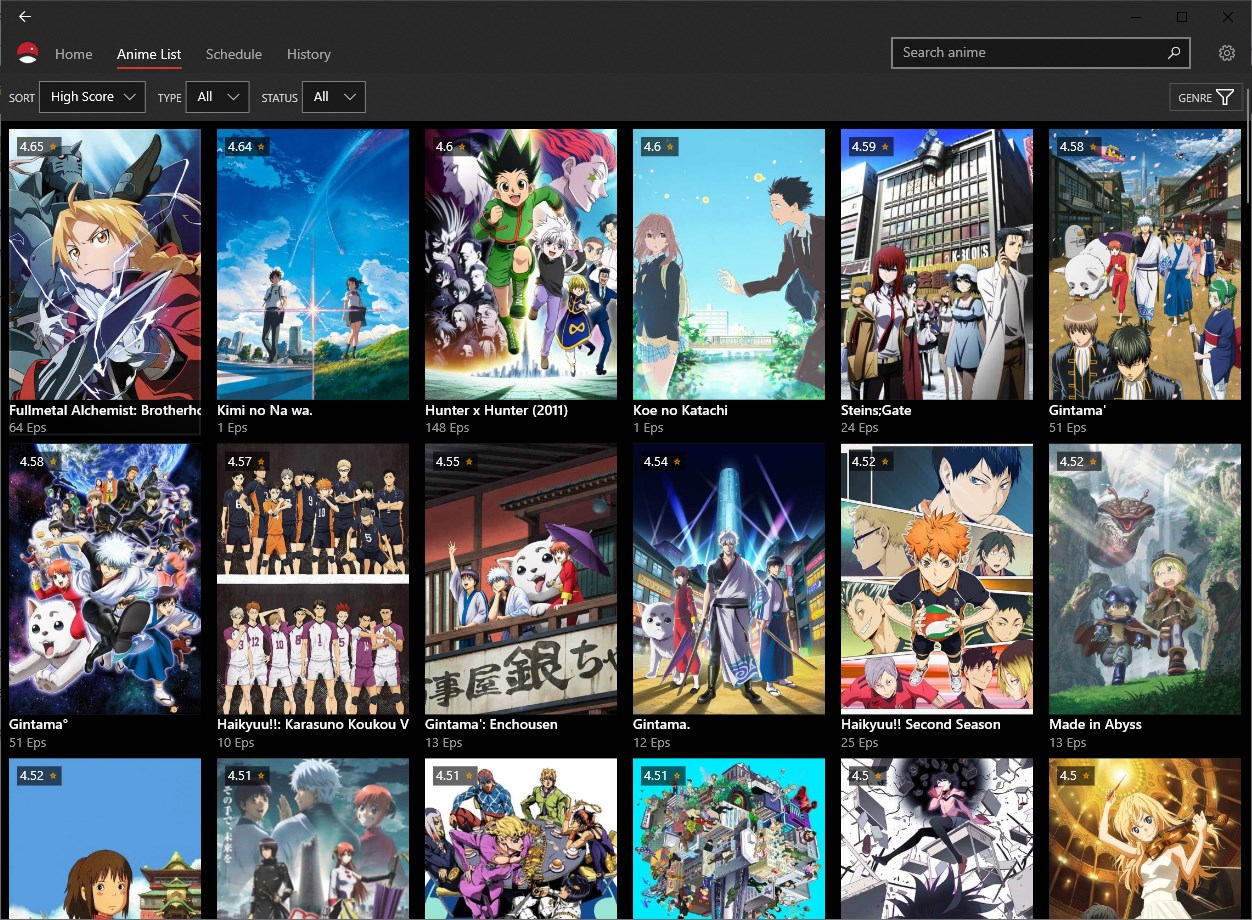The image size is (1252, 920).
Task: Click the 10 Eps label
Action: pos(236,743)
